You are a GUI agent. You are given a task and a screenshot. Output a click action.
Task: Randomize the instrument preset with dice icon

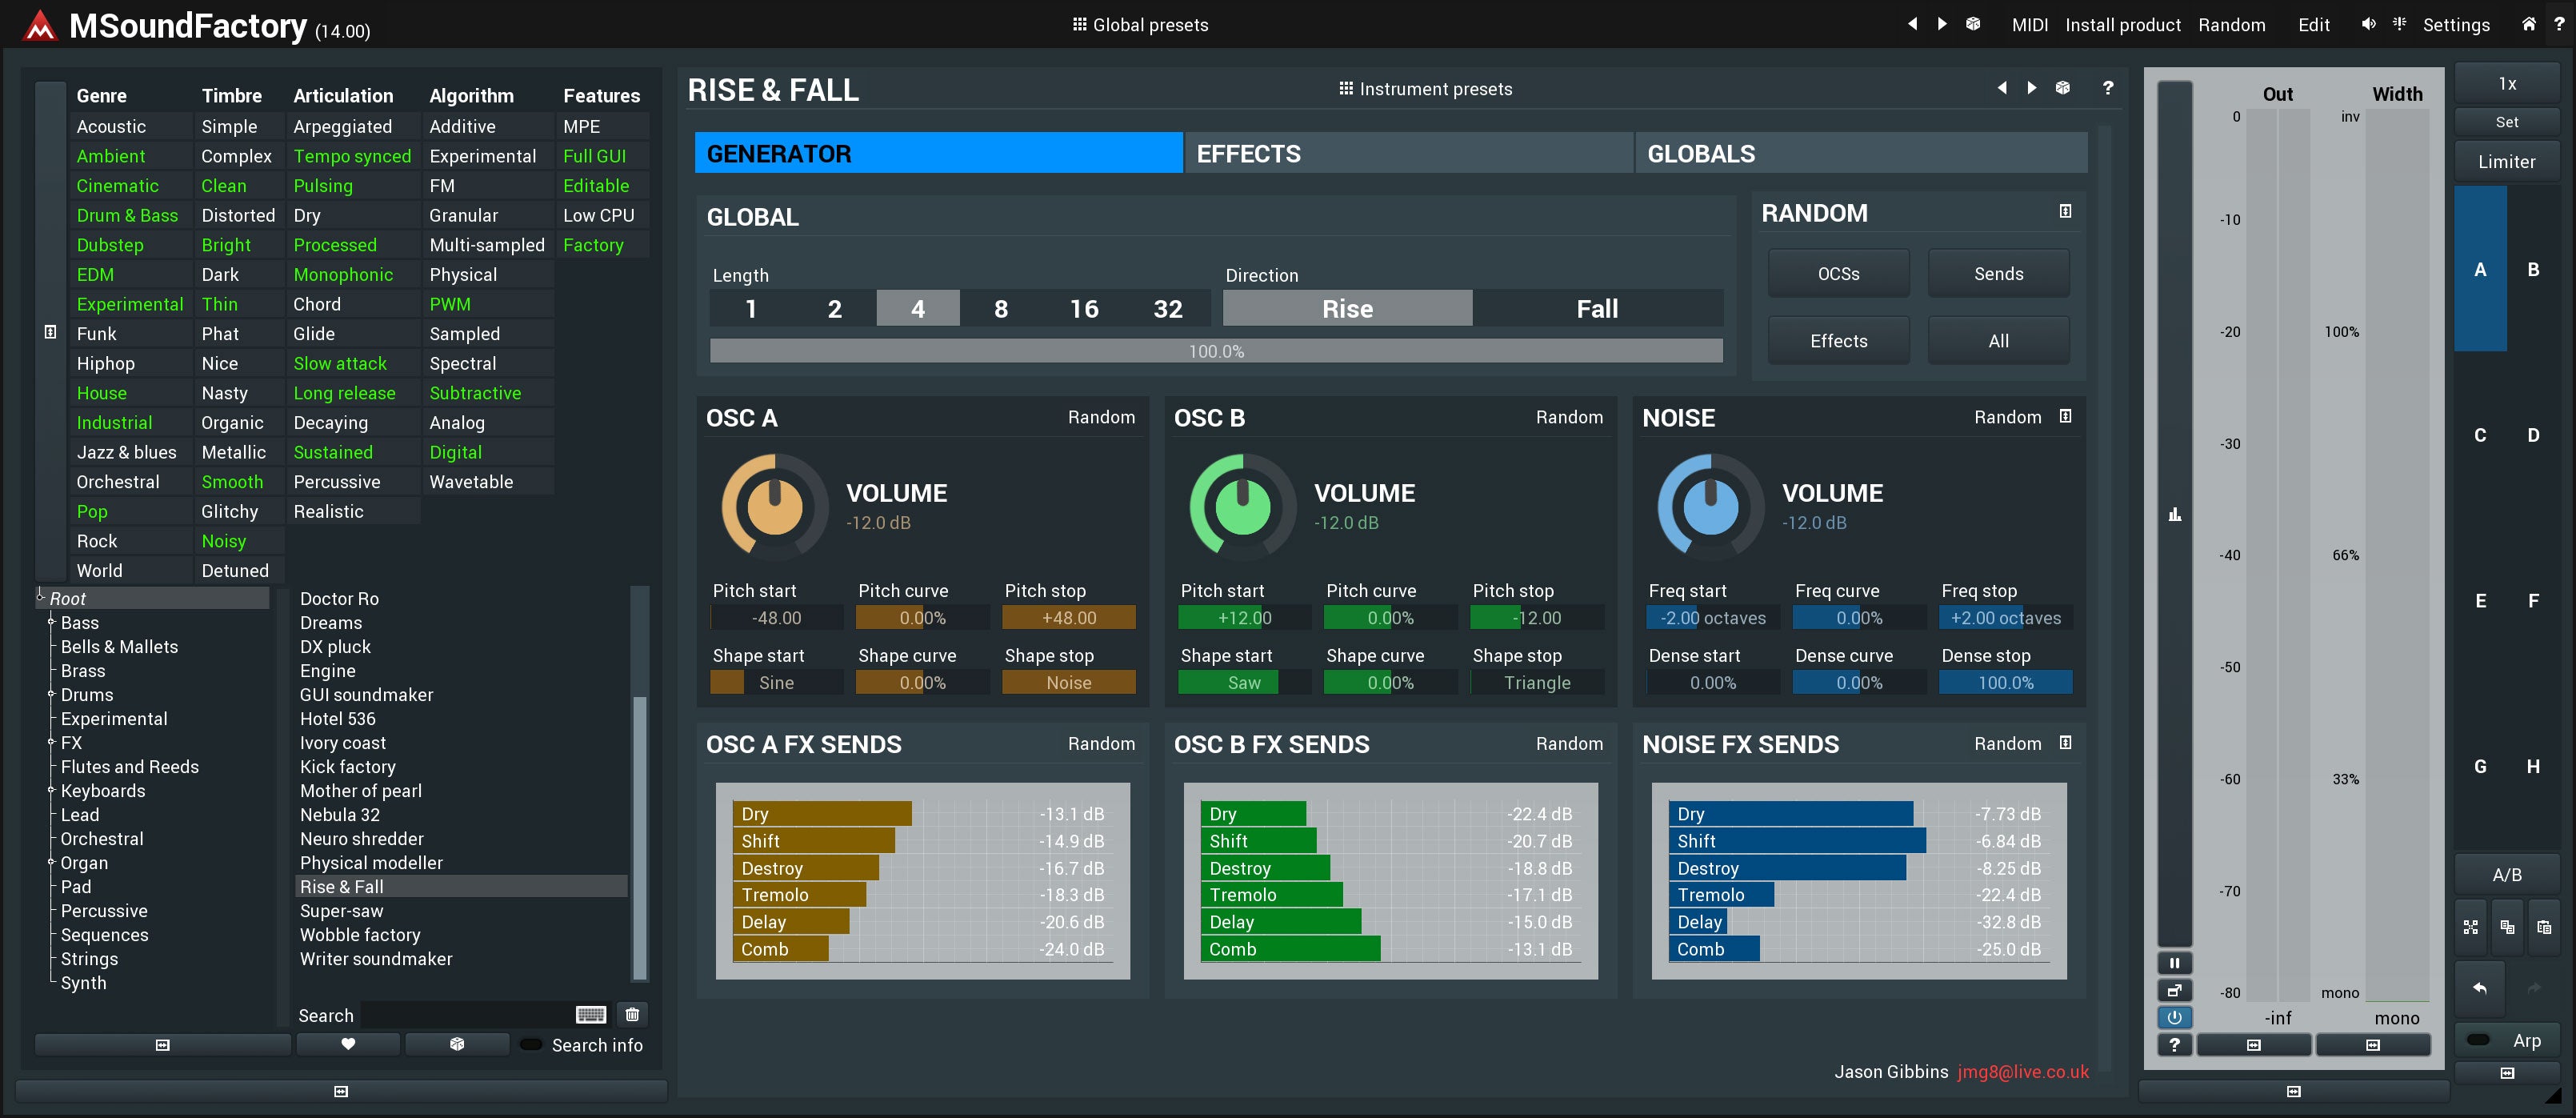(x=2062, y=88)
